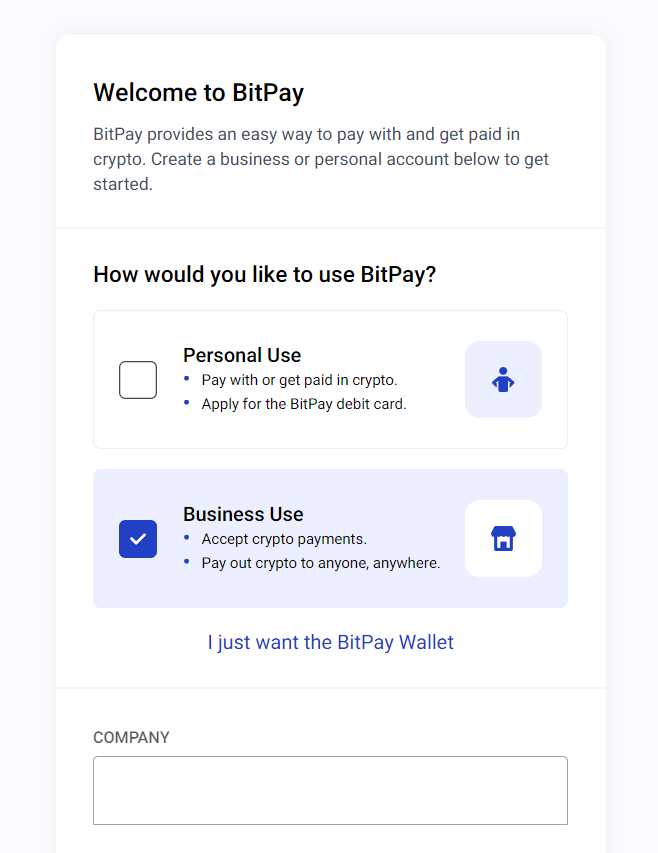658x853 pixels.
Task: Click inside the COMPANY input field
Action: (330, 790)
